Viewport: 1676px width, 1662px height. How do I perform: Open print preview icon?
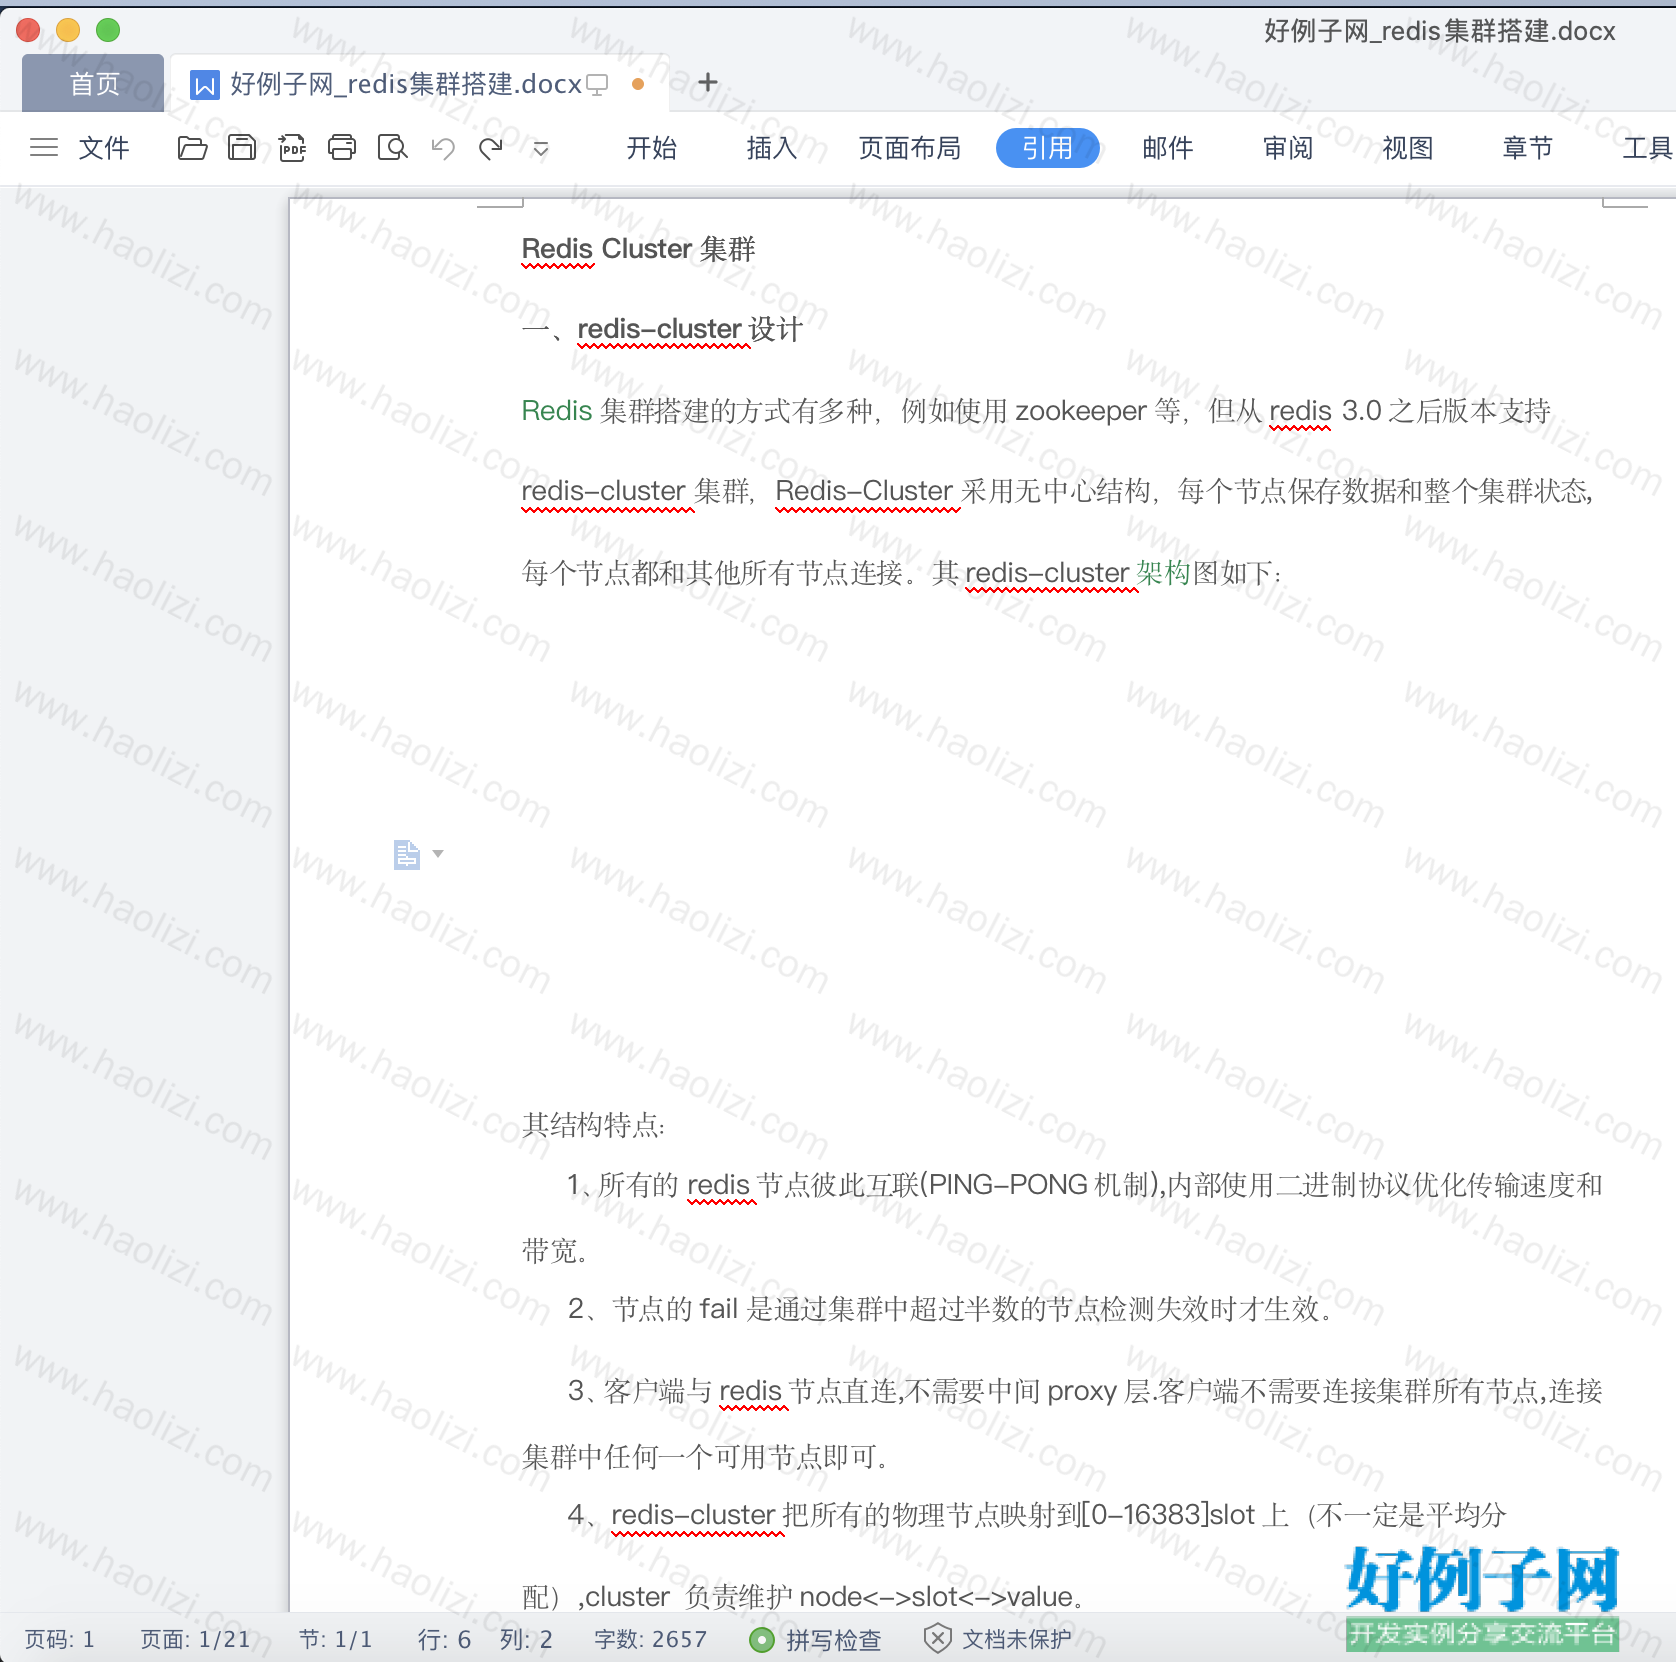392,148
